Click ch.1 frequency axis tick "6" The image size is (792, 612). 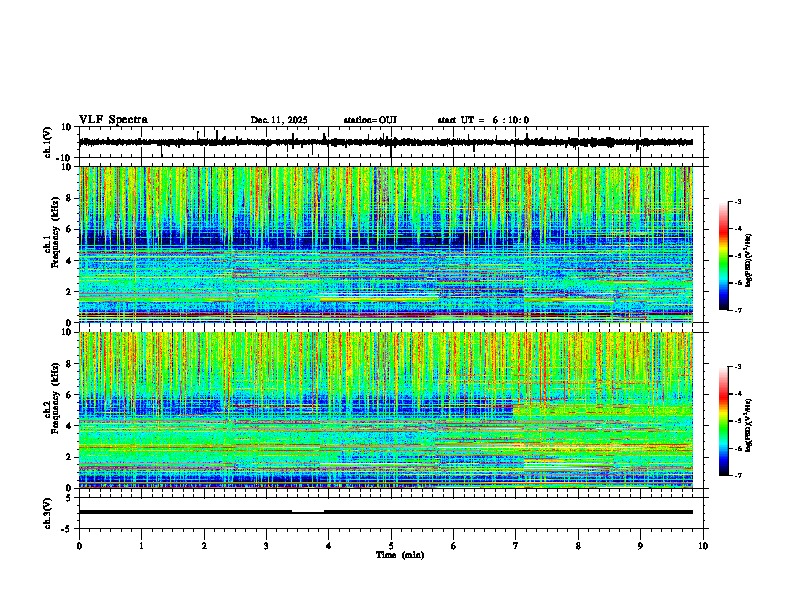pyautogui.click(x=69, y=229)
